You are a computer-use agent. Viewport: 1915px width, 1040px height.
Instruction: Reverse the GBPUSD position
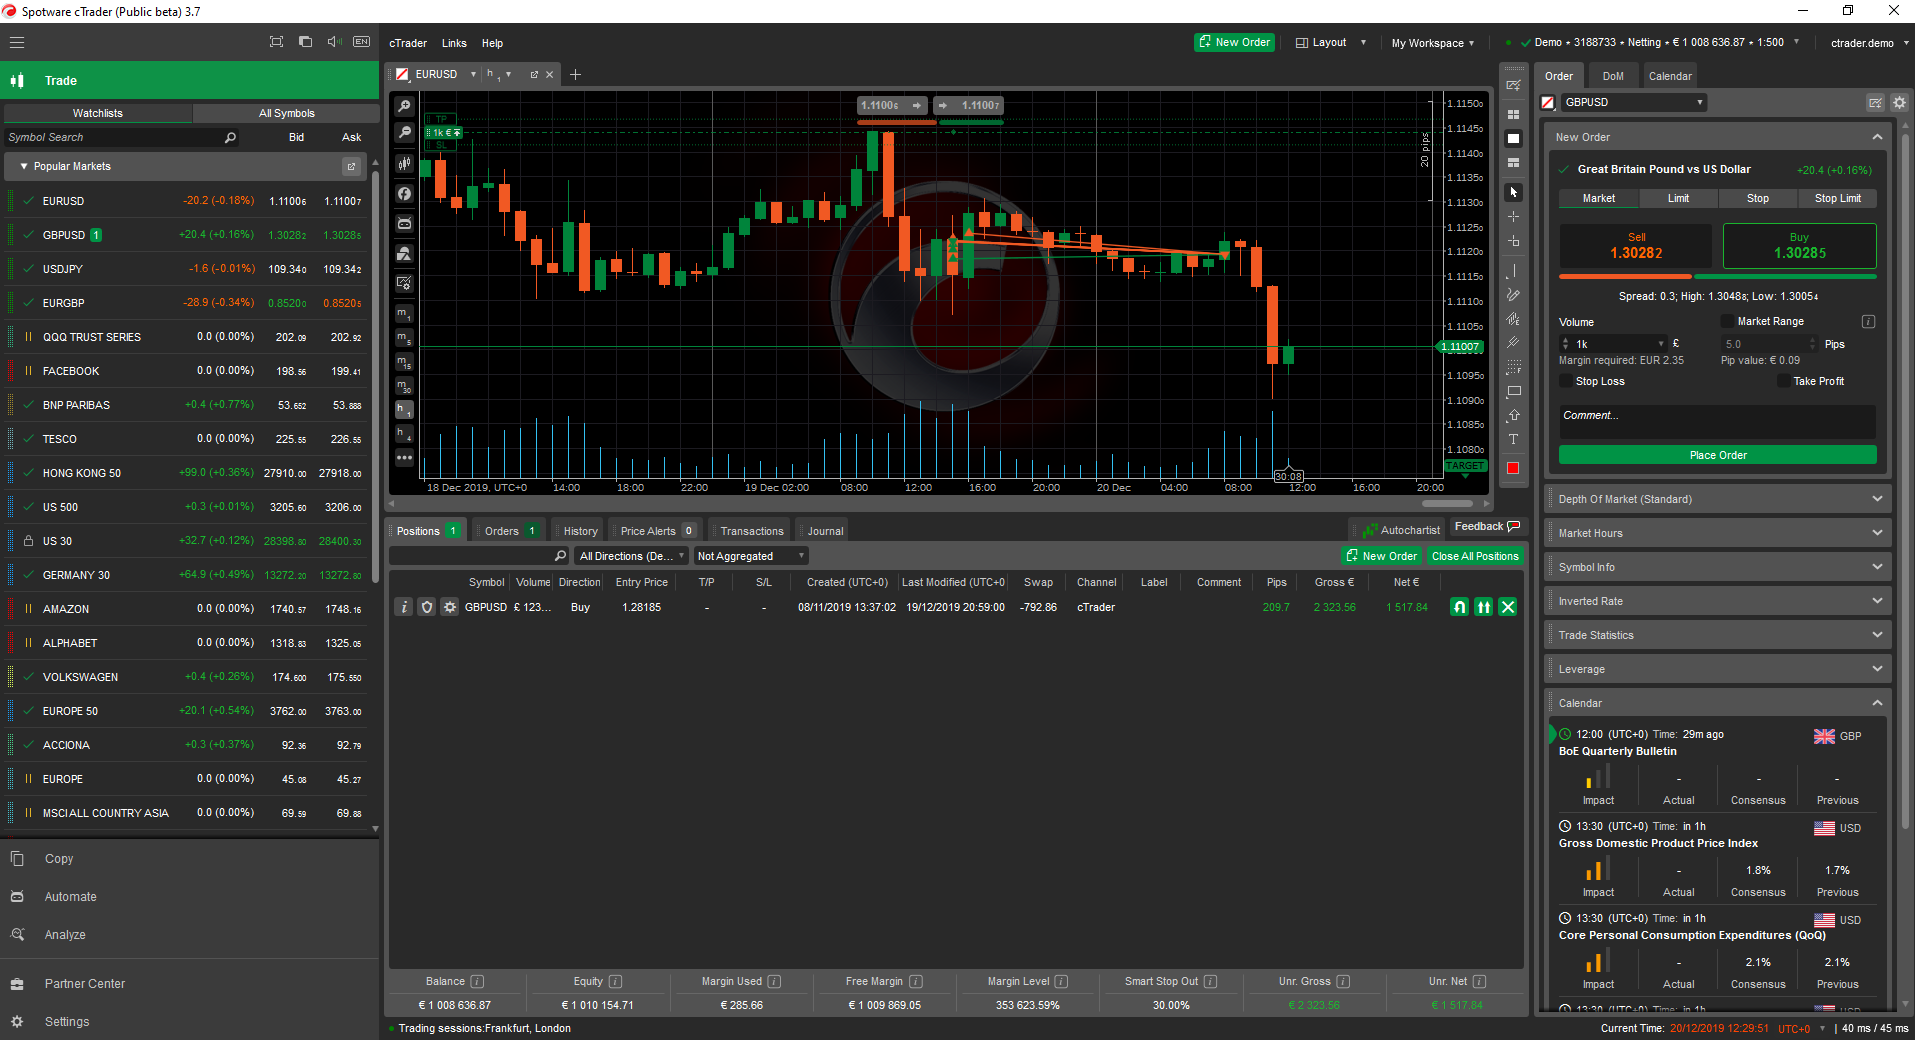point(1460,607)
